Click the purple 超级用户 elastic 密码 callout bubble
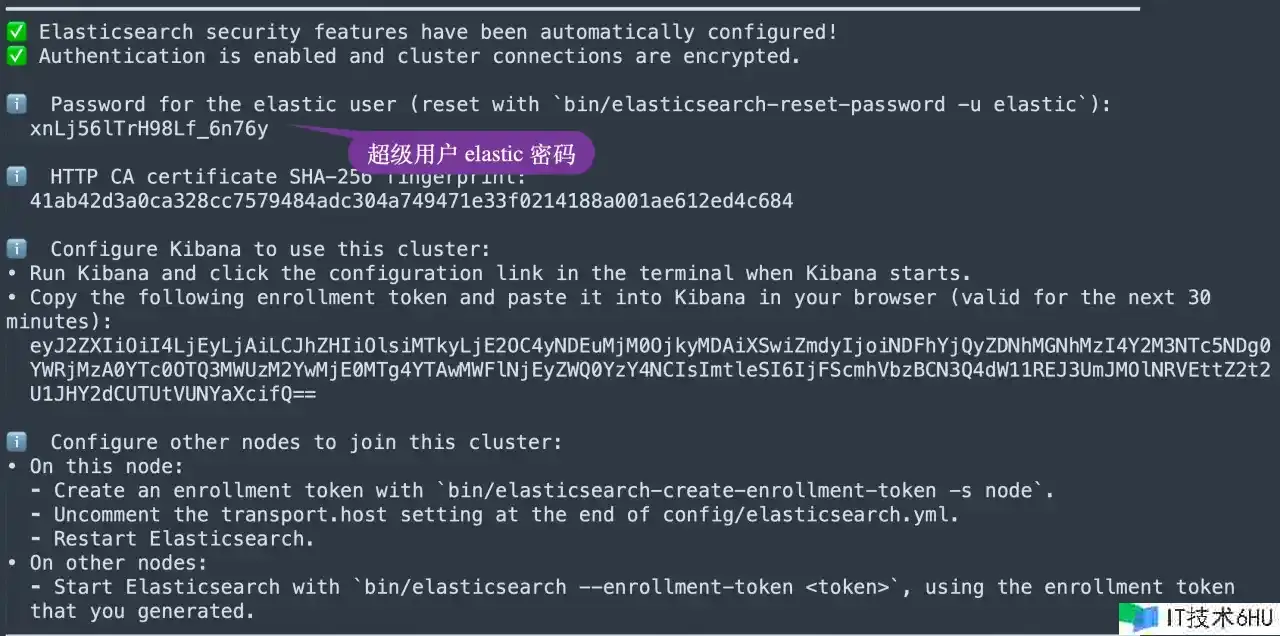The width and height of the screenshot is (1280, 636). coord(471,154)
